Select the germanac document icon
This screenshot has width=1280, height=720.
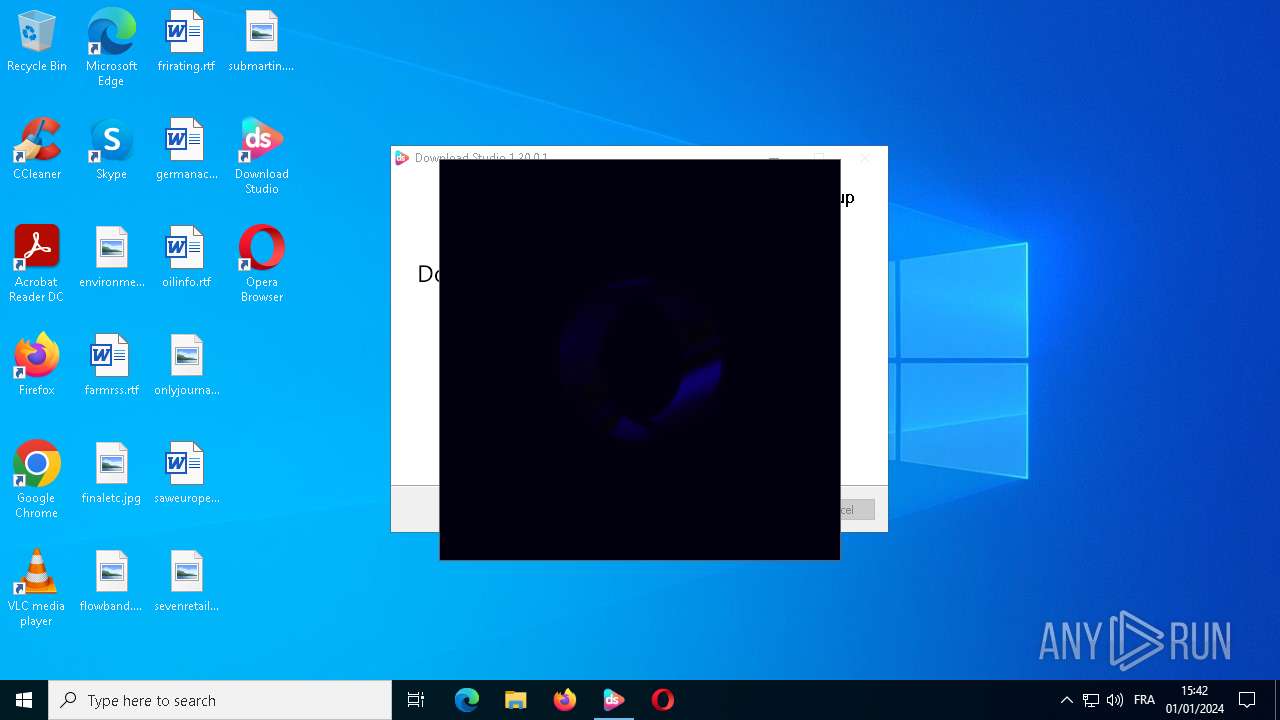pyautogui.click(x=186, y=150)
